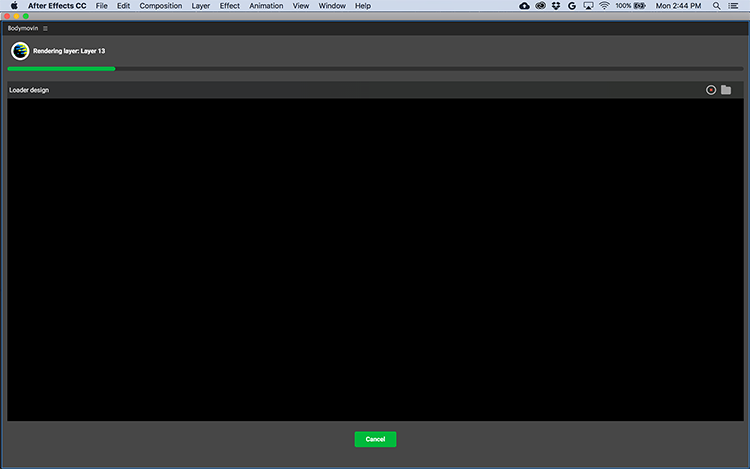The width and height of the screenshot is (750, 469).
Task: Open the After Effects CC menu
Action: [57, 6]
